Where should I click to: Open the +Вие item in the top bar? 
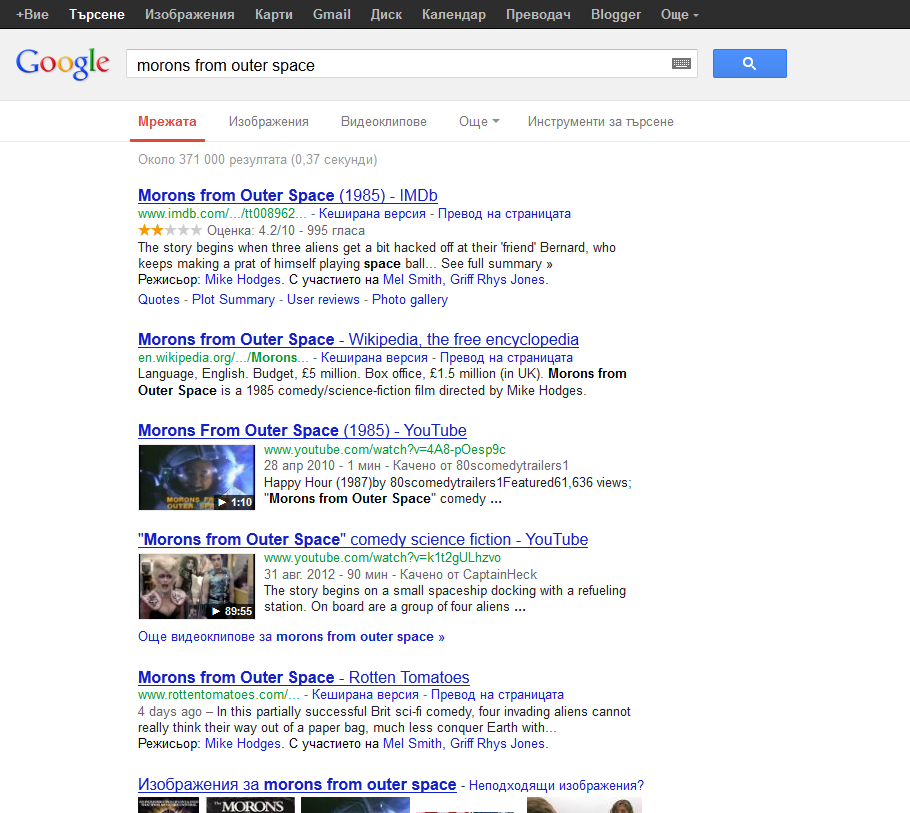32,15
